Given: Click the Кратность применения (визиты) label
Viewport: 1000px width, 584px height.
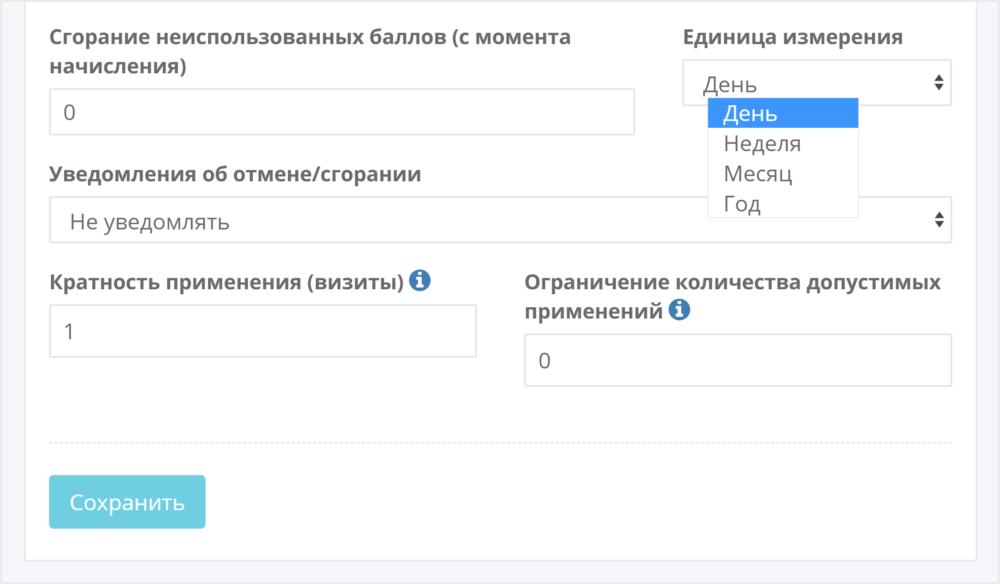Looking at the screenshot, I should [x=226, y=282].
